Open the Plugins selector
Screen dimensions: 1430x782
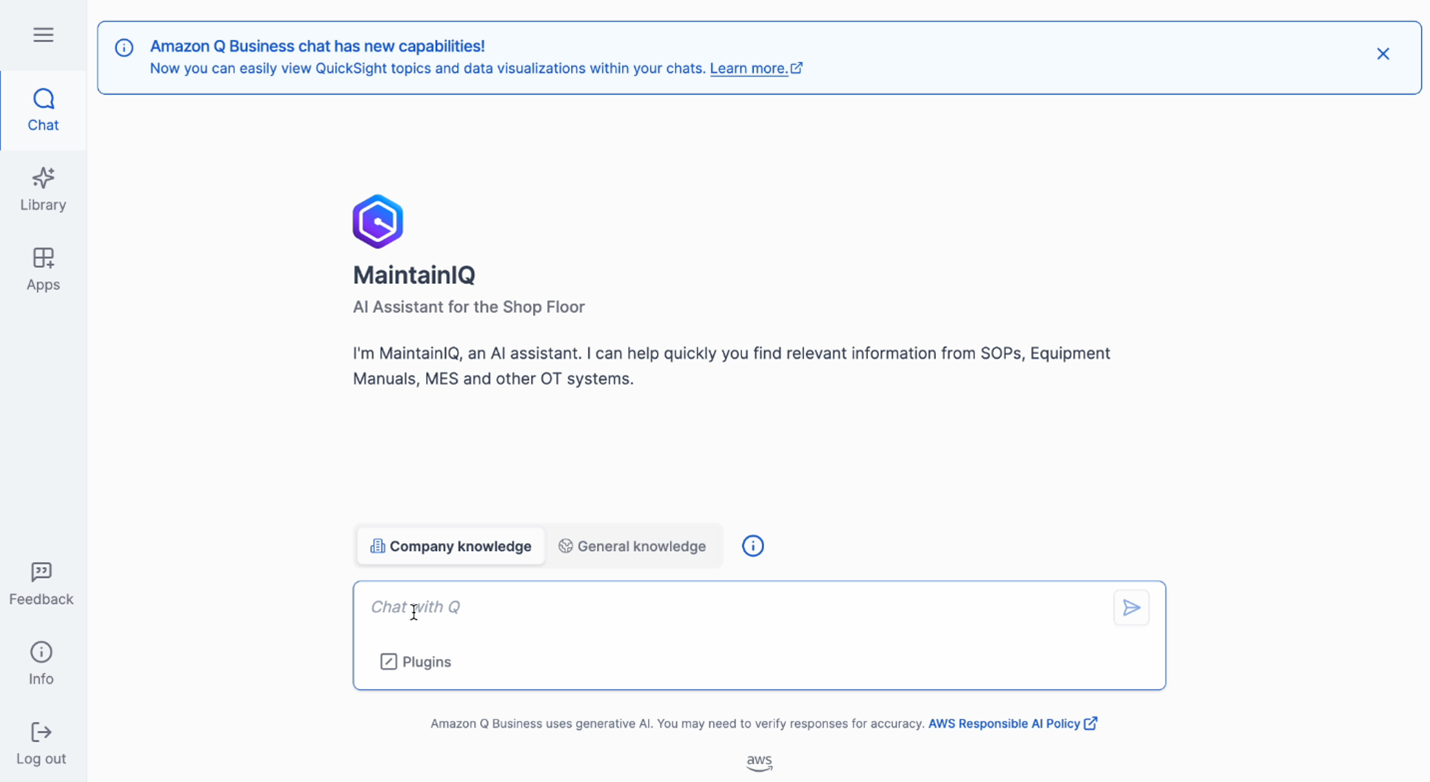tap(416, 662)
